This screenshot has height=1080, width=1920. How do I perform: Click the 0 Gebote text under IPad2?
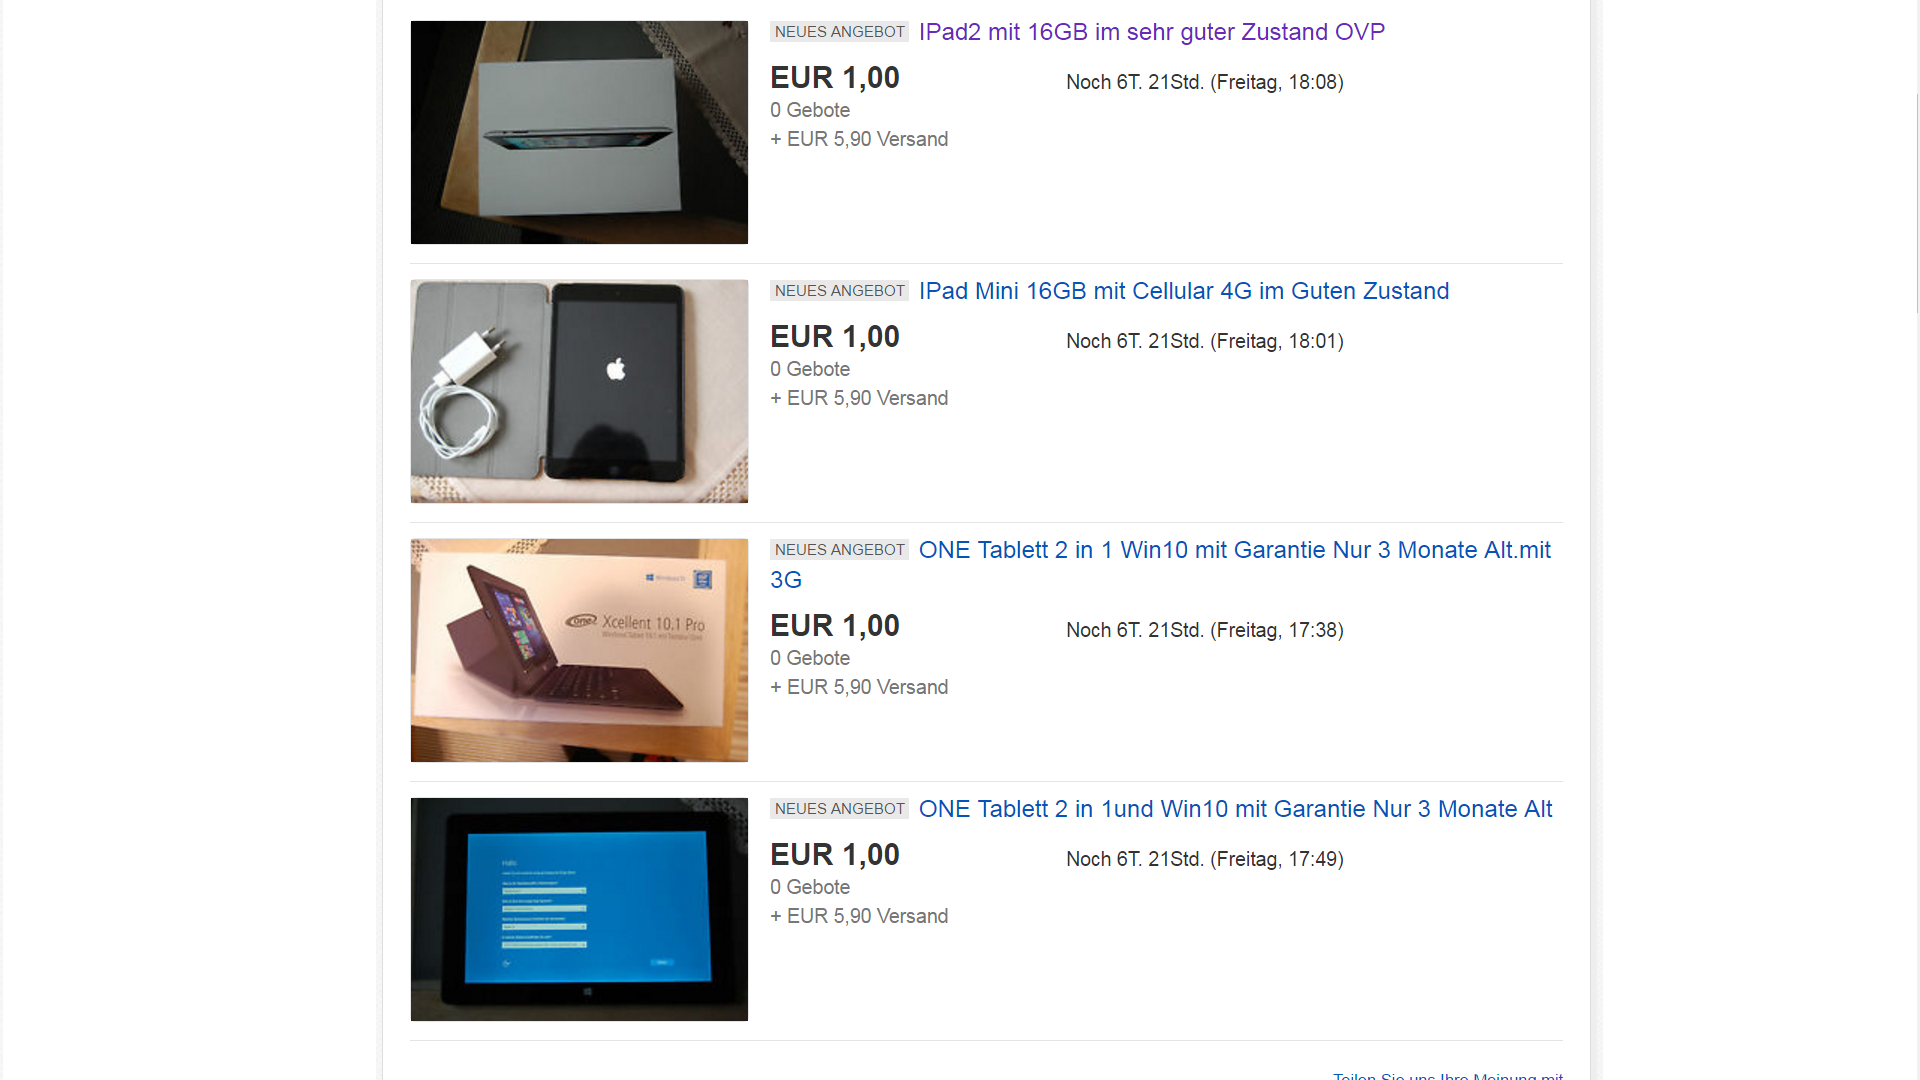pyautogui.click(x=810, y=110)
